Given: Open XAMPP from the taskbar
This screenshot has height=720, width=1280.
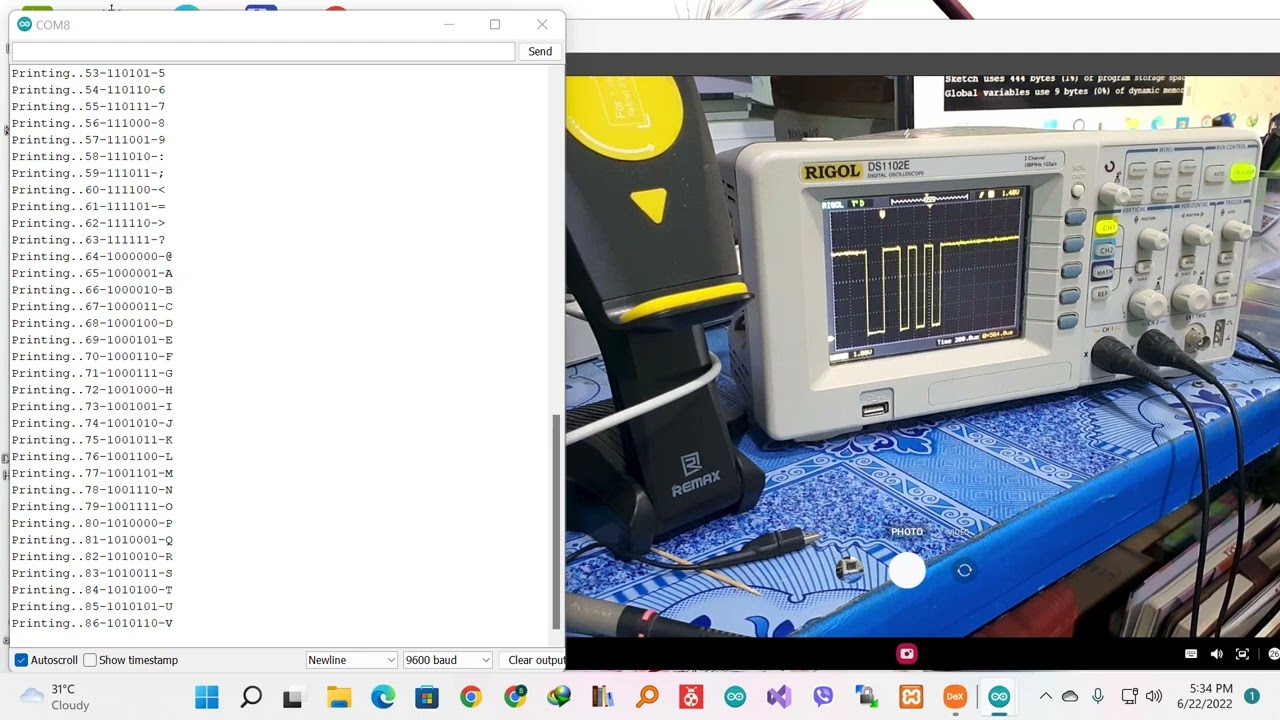Looking at the screenshot, I should [911, 697].
